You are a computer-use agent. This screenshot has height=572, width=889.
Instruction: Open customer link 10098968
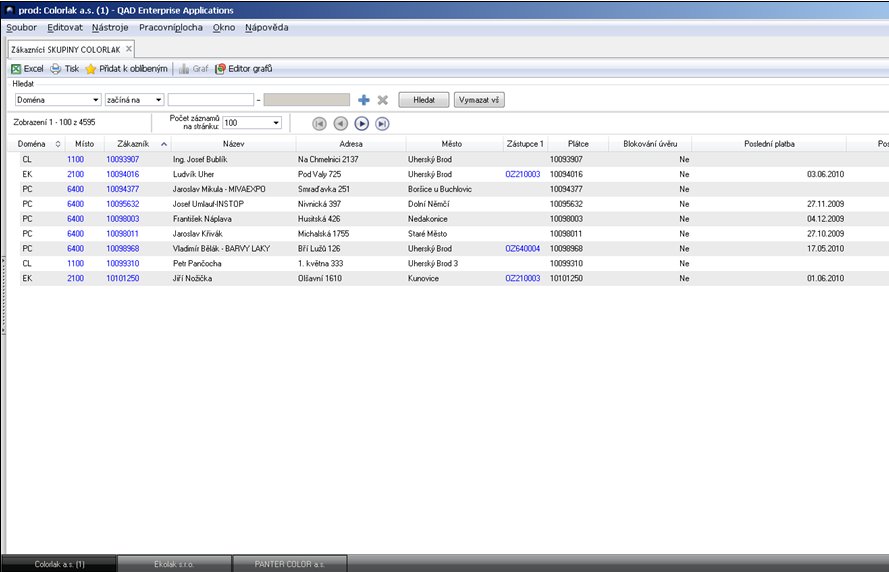click(122, 248)
